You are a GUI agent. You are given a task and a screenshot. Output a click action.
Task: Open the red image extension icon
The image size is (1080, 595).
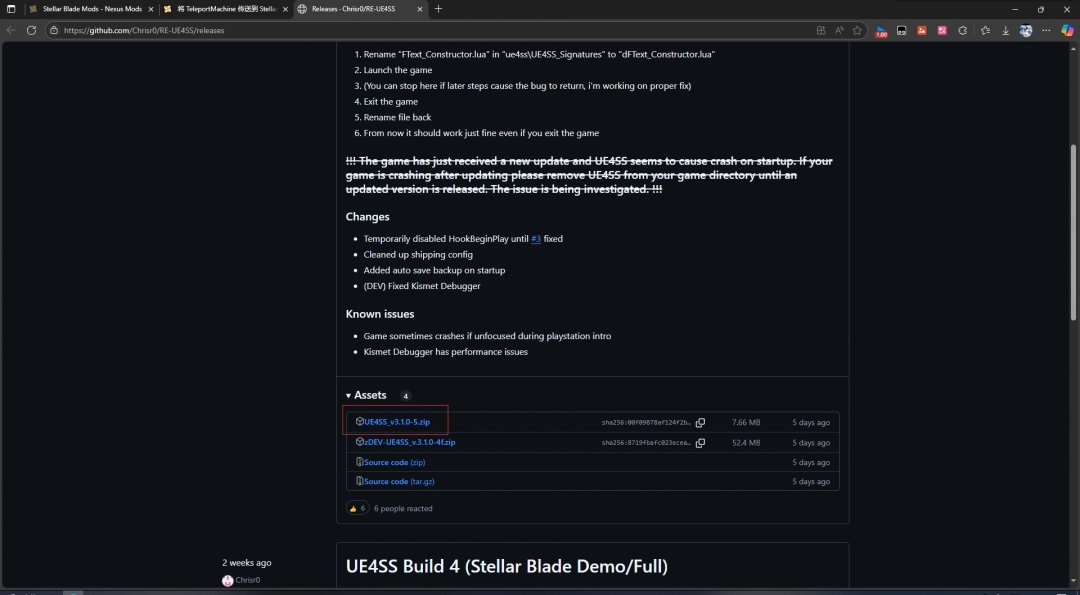click(922, 30)
